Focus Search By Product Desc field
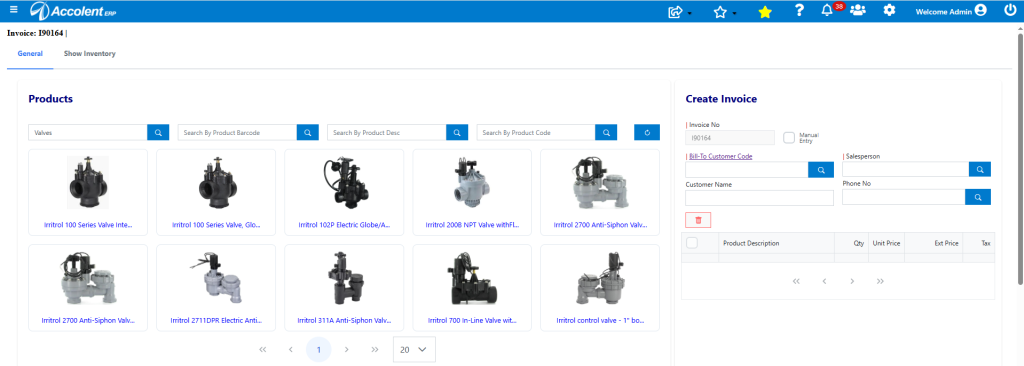Screen dimensions: 1024x366 pyautogui.click(x=387, y=133)
